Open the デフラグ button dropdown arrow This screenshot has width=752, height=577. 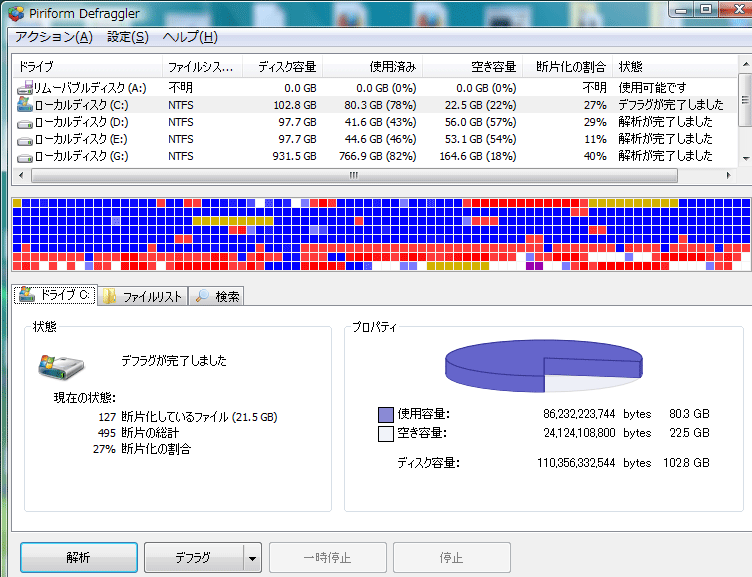pyautogui.click(x=252, y=558)
